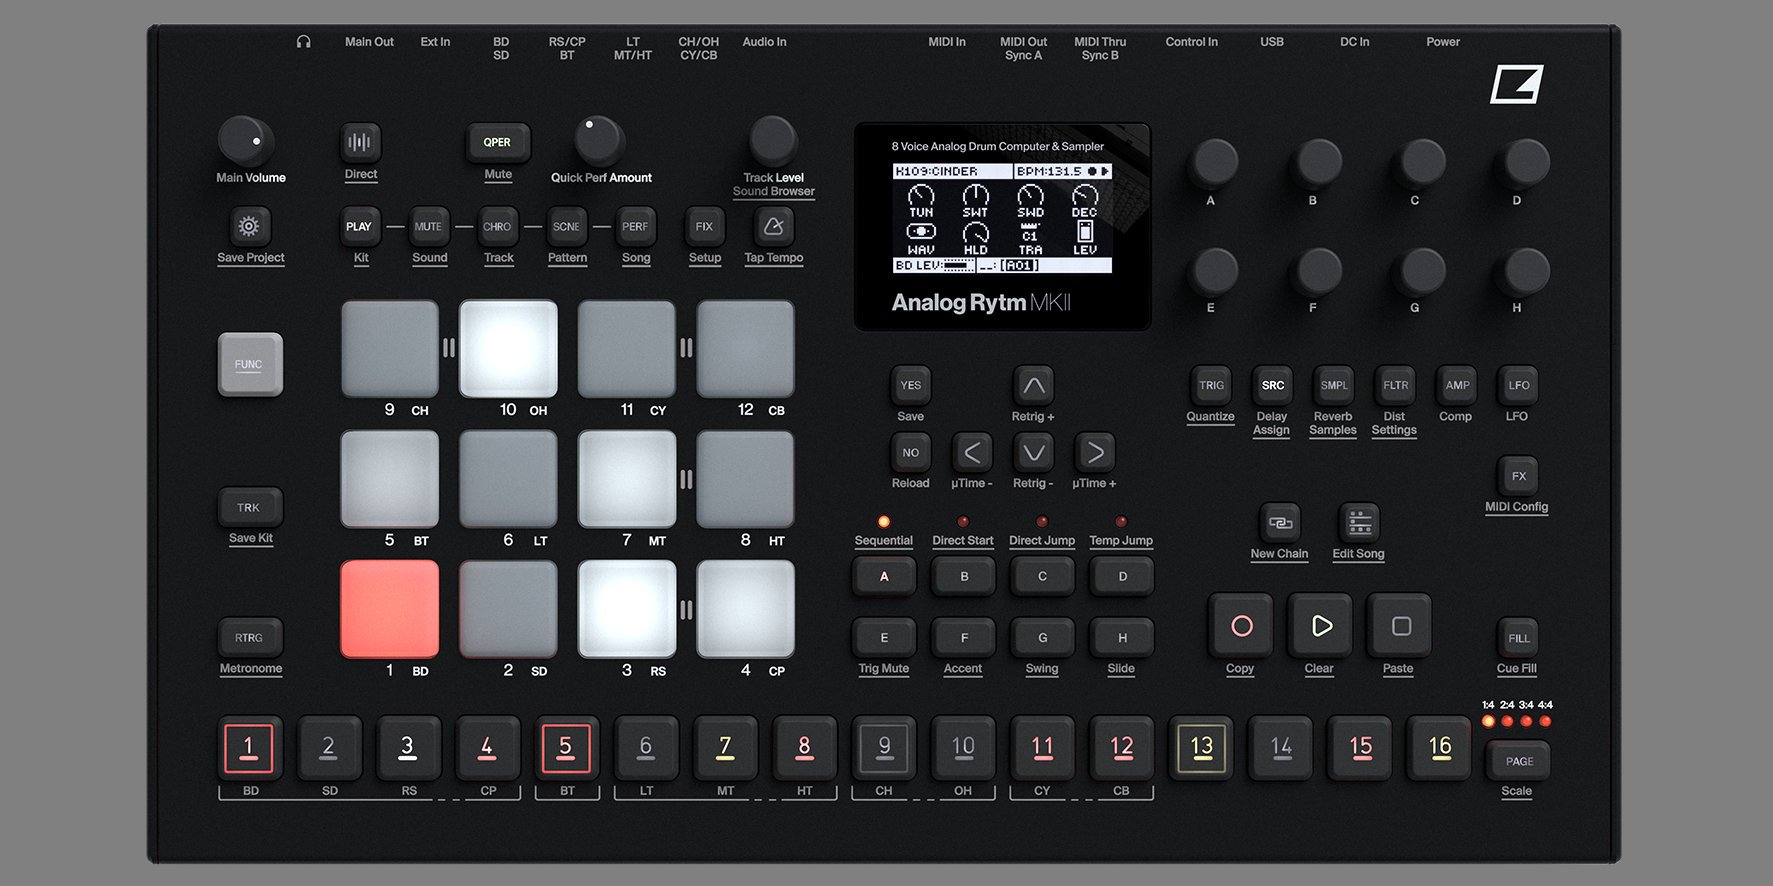Viewport: 1773px width, 886px height.
Task: Click the Quick Perf Amount knob
Action: (599, 141)
